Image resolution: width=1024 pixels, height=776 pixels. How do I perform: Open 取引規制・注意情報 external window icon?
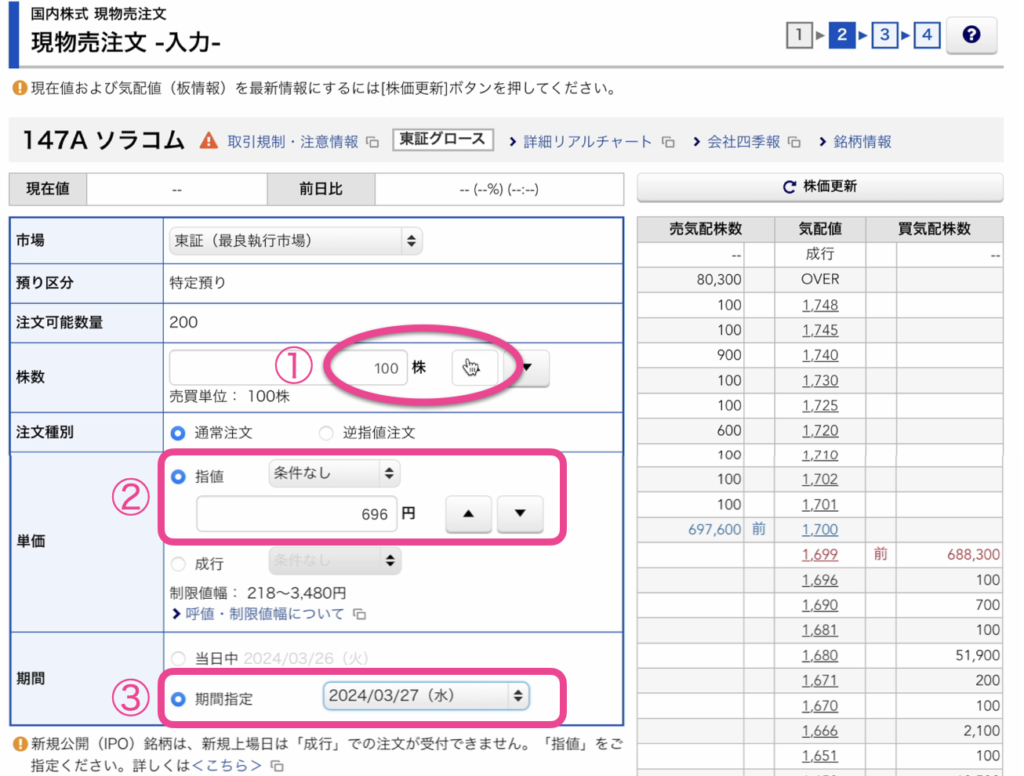(x=372, y=143)
